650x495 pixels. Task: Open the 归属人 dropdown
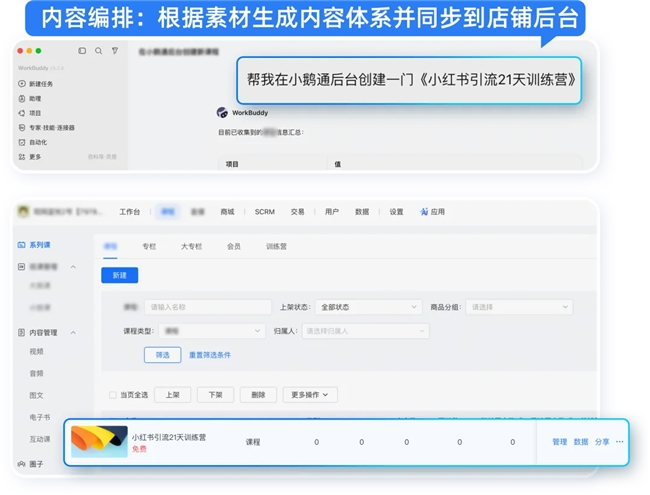tap(366, 331)
